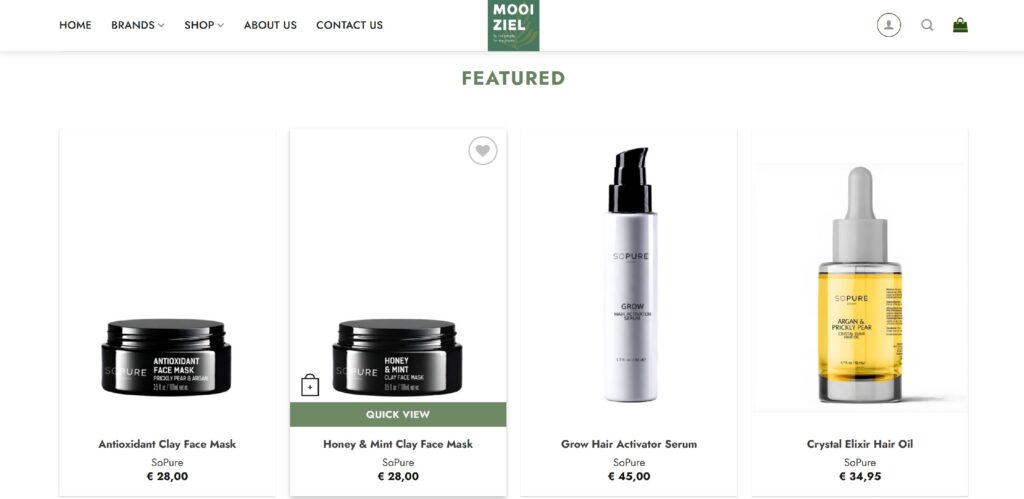The width and height of the screenshot is (1024, 499).
Task: Click the Mooi Ziel logo
Action: 513,25
